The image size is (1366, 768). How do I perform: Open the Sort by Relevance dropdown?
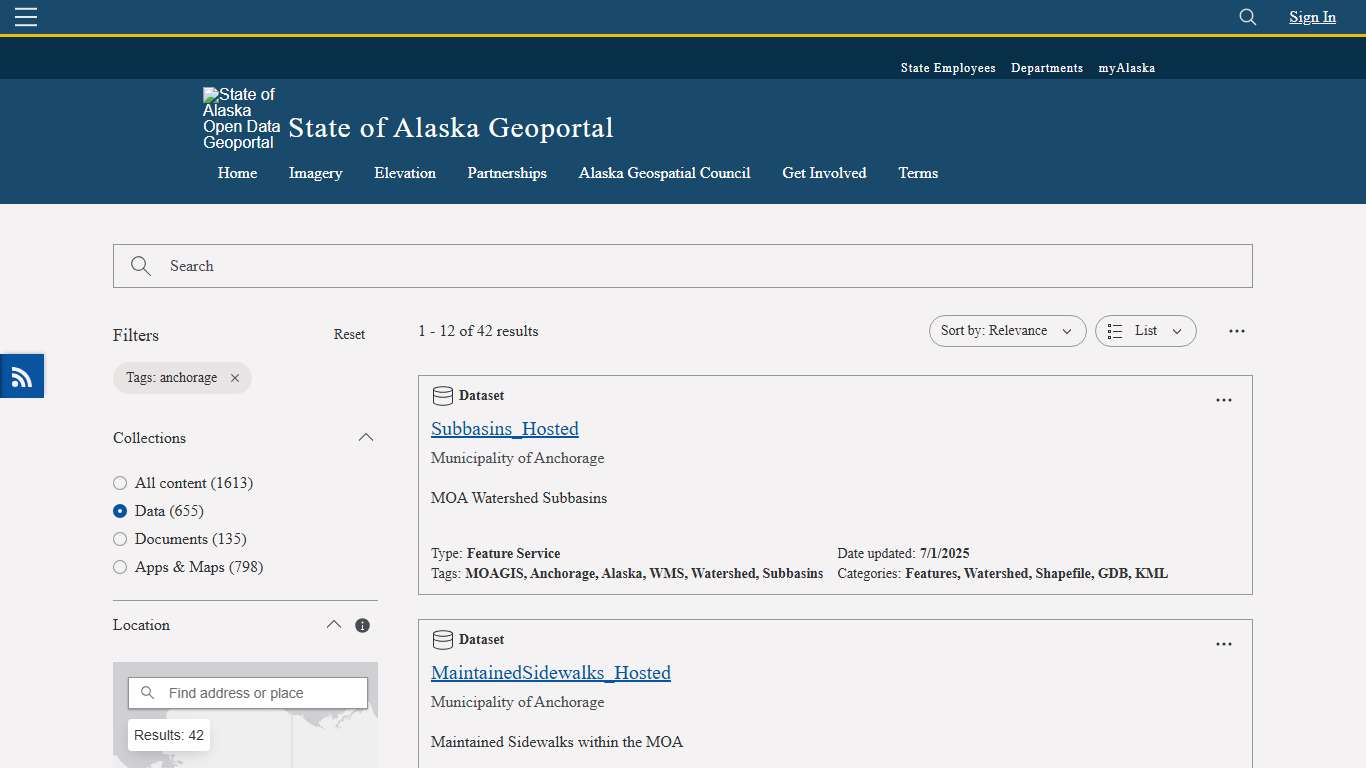click(1007, 330)
